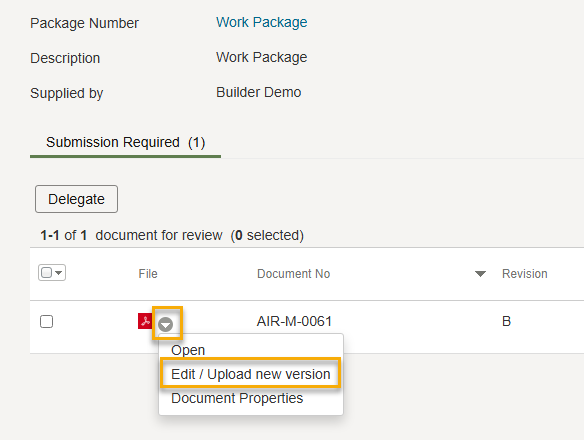Sort by the Document No column header
Viewport: 584px width, 440px height.
[293, 274]
